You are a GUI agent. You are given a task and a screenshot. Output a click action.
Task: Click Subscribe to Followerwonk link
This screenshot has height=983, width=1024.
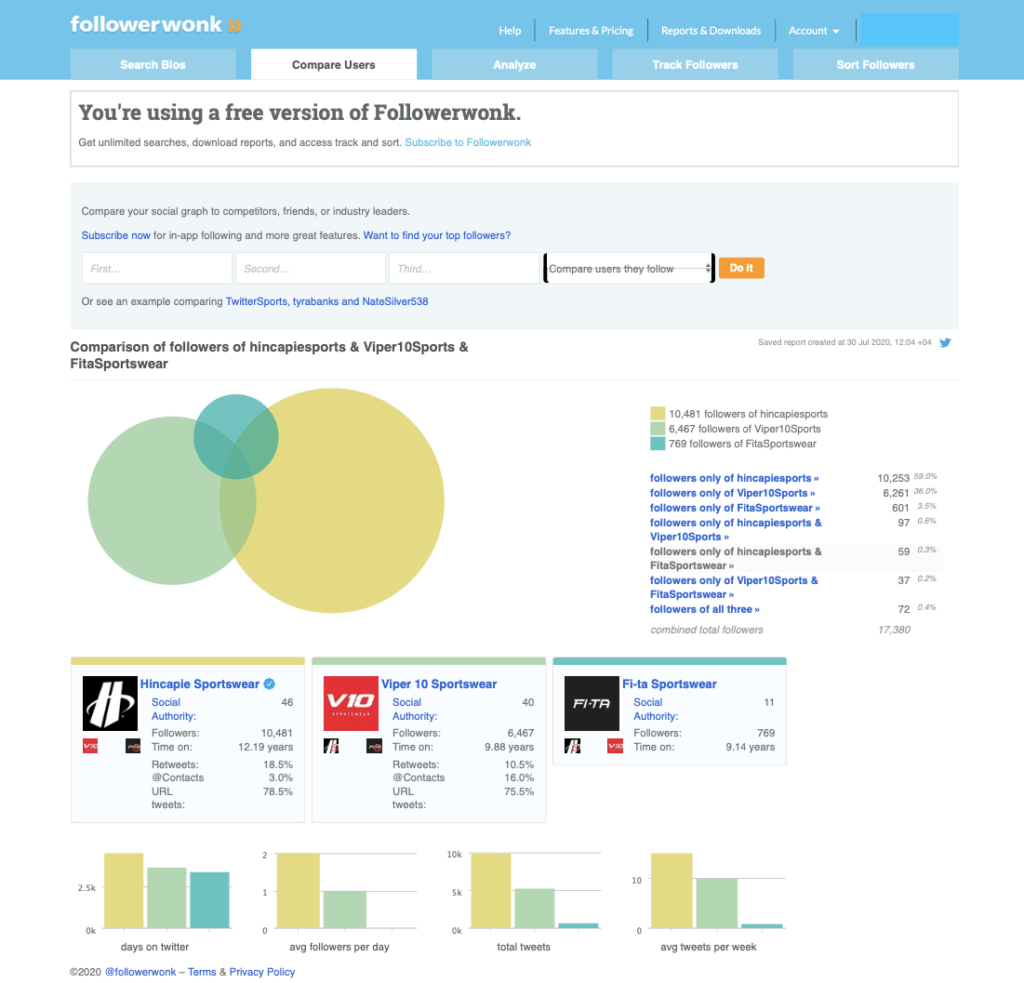pyautogui.click(x=468, y=142)
